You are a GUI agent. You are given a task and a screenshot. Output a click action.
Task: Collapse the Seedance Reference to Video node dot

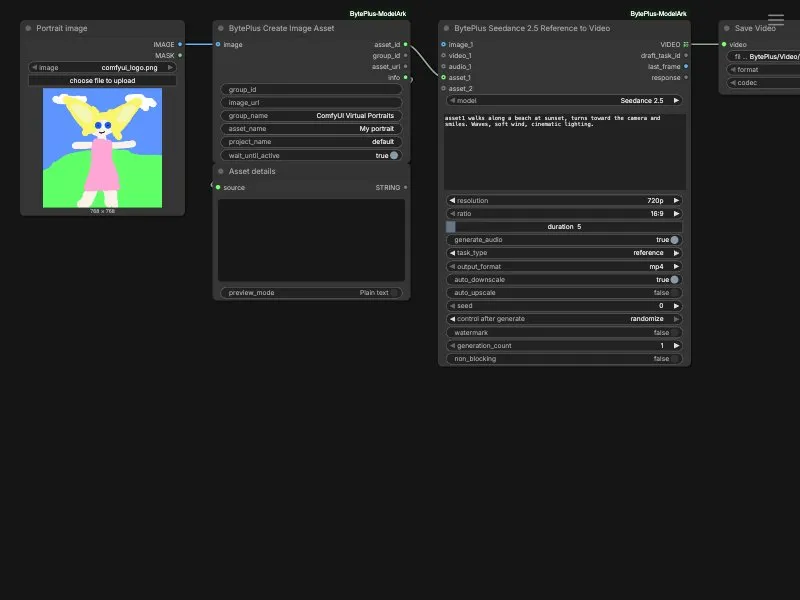pos(446,29)
